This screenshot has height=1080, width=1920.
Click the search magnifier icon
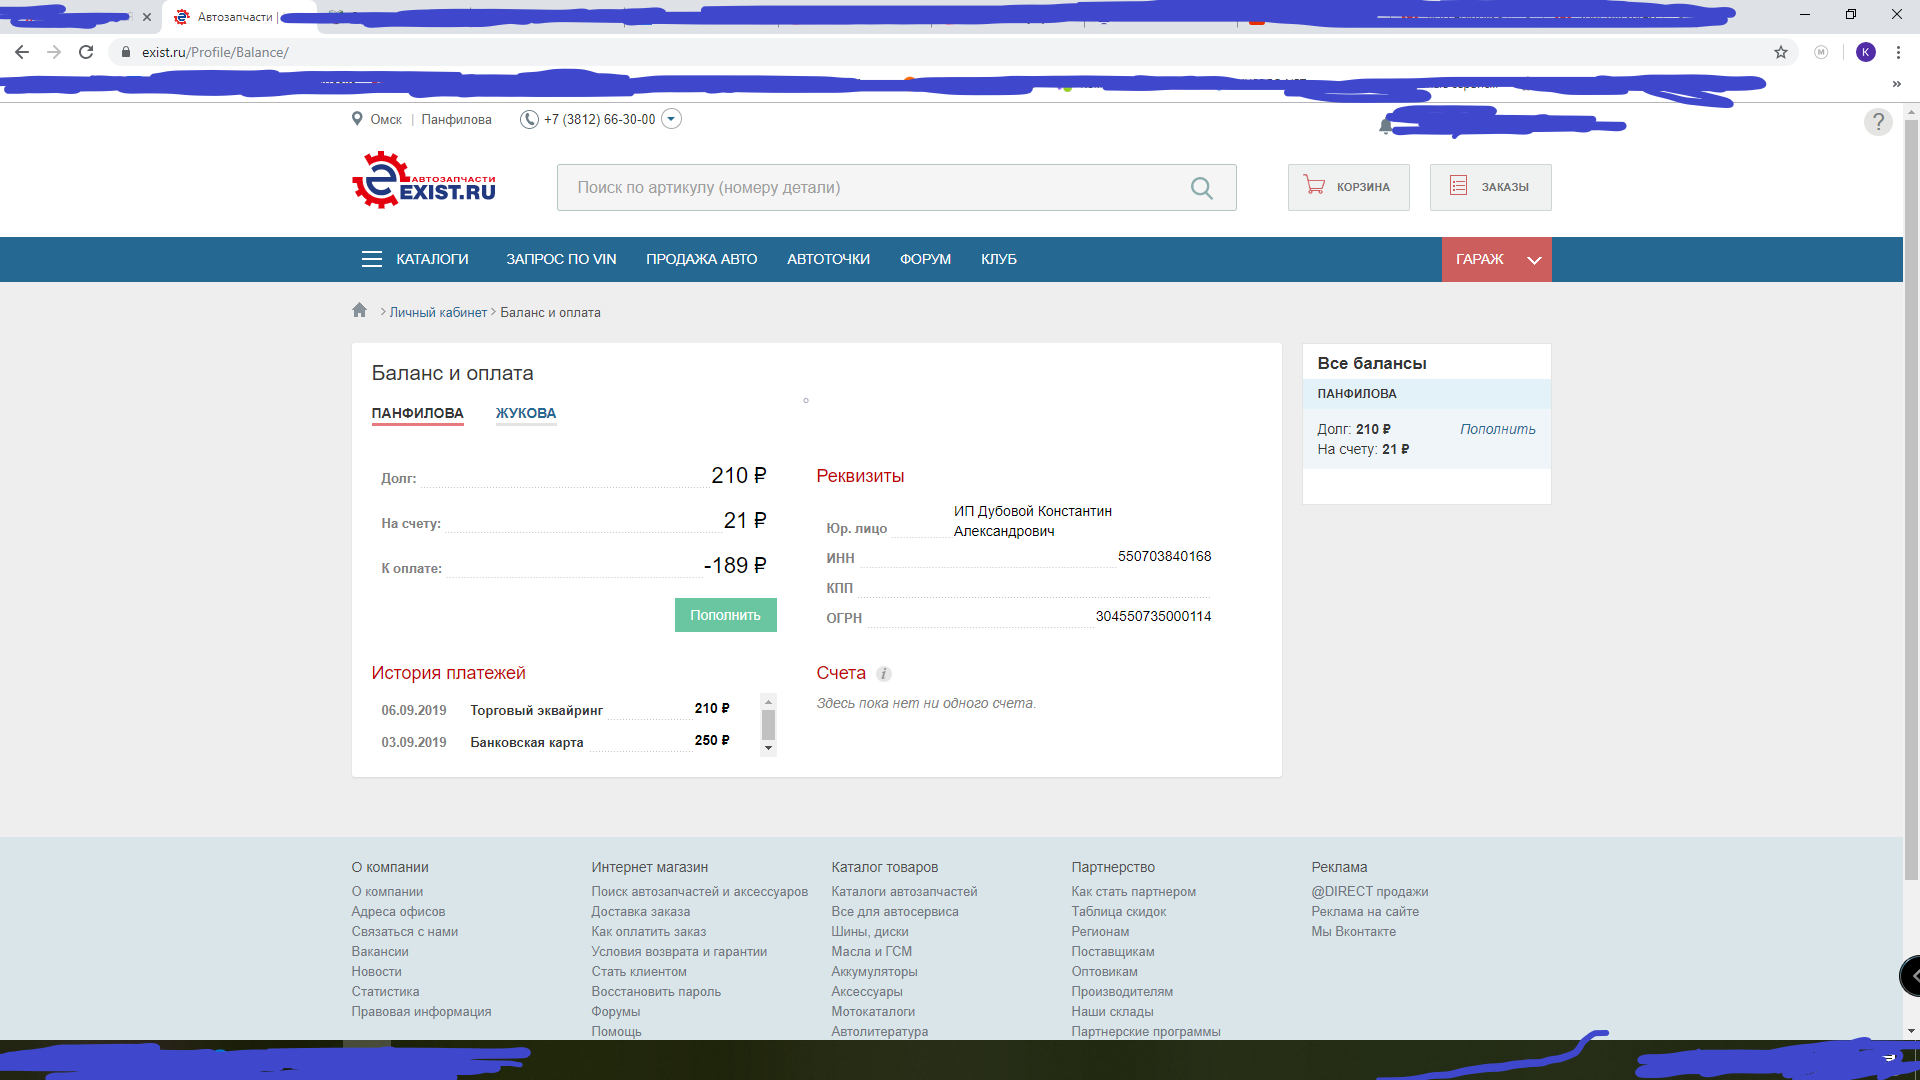1202,188
